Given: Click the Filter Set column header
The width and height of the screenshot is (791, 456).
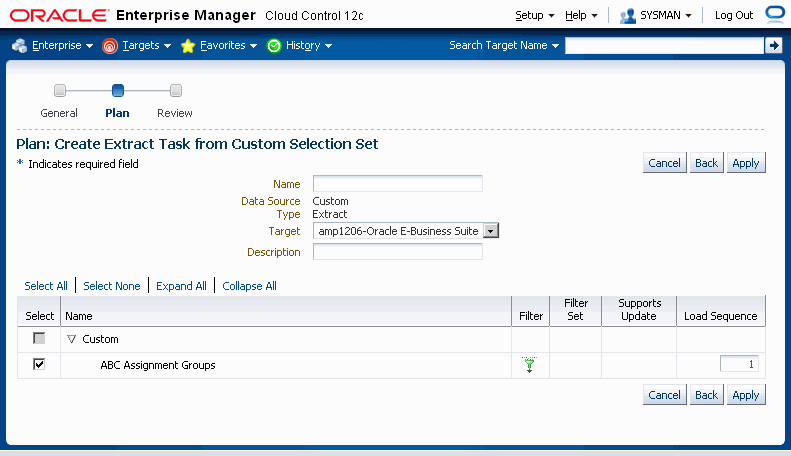Looking at the screenshot, I should (x=576, y=310).
